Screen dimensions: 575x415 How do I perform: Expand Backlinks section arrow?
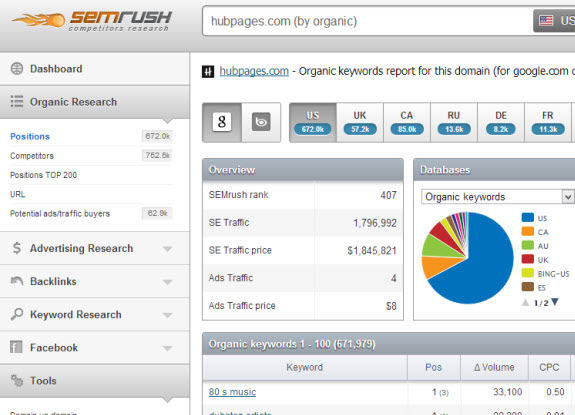[168, 282]
